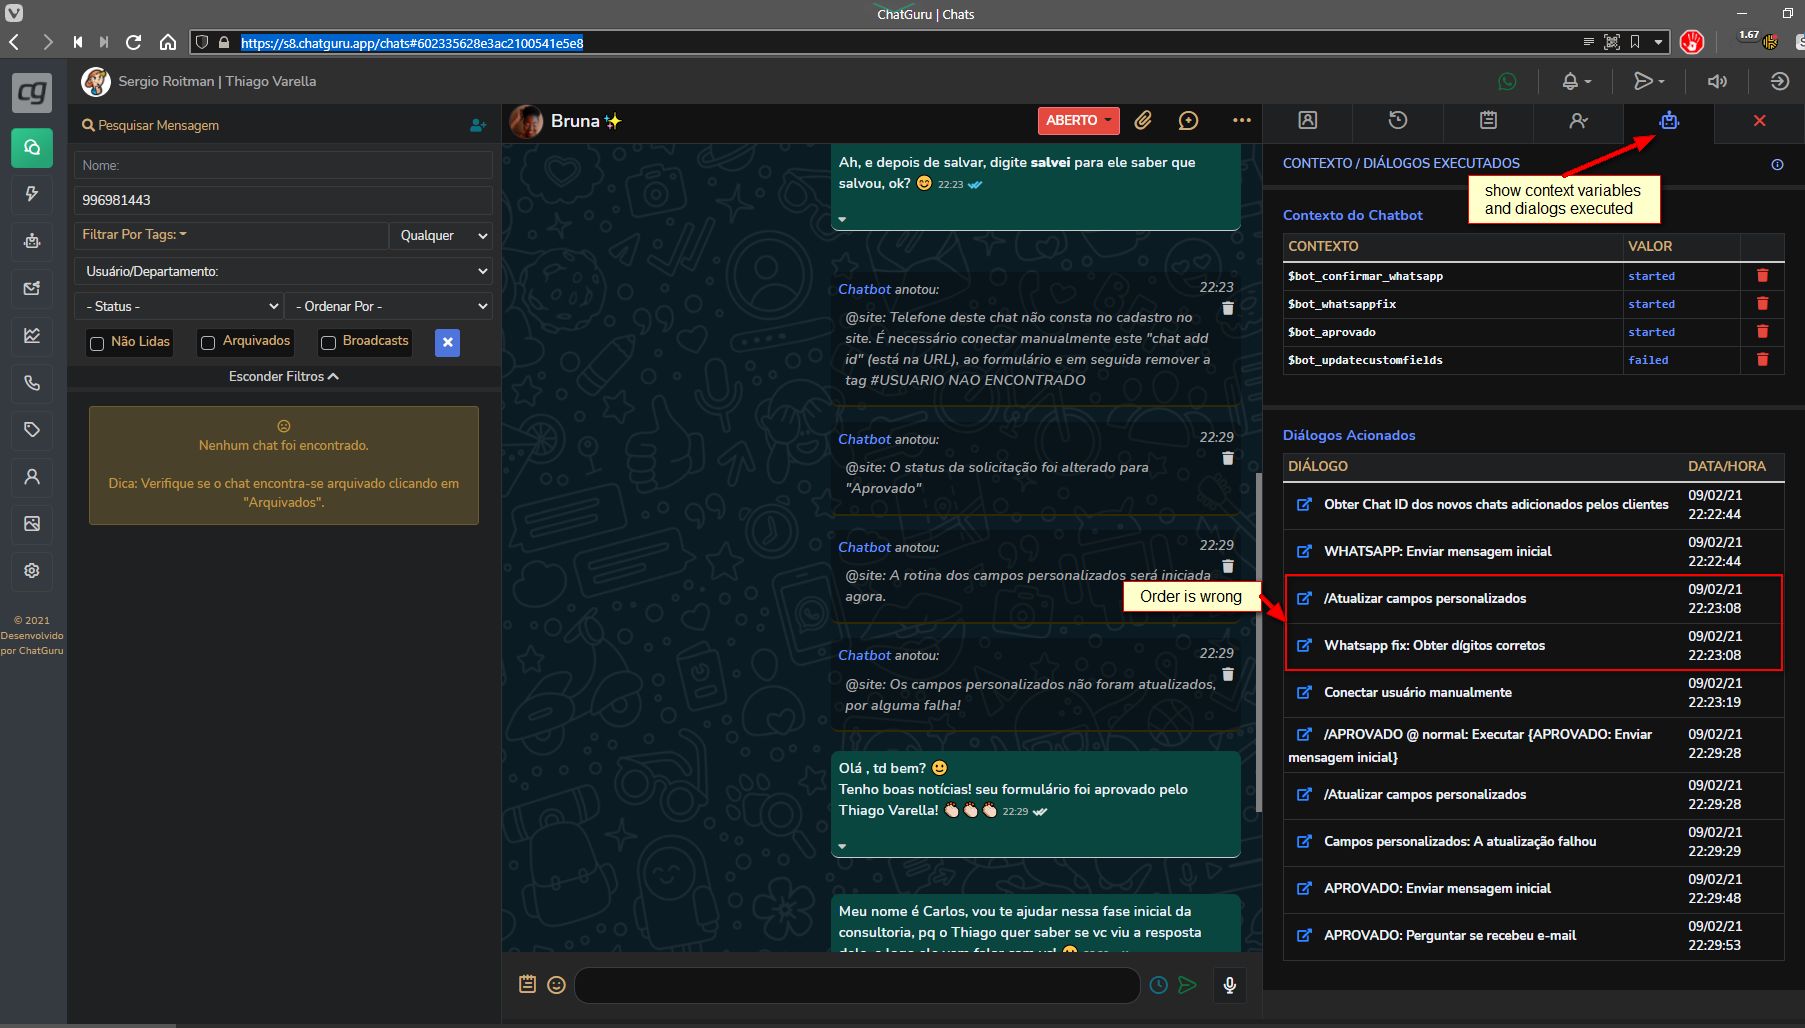The height and width of the screenshot is (1028, 1805).
Task: Open the notification bell menu
Action: [1575, 81]
